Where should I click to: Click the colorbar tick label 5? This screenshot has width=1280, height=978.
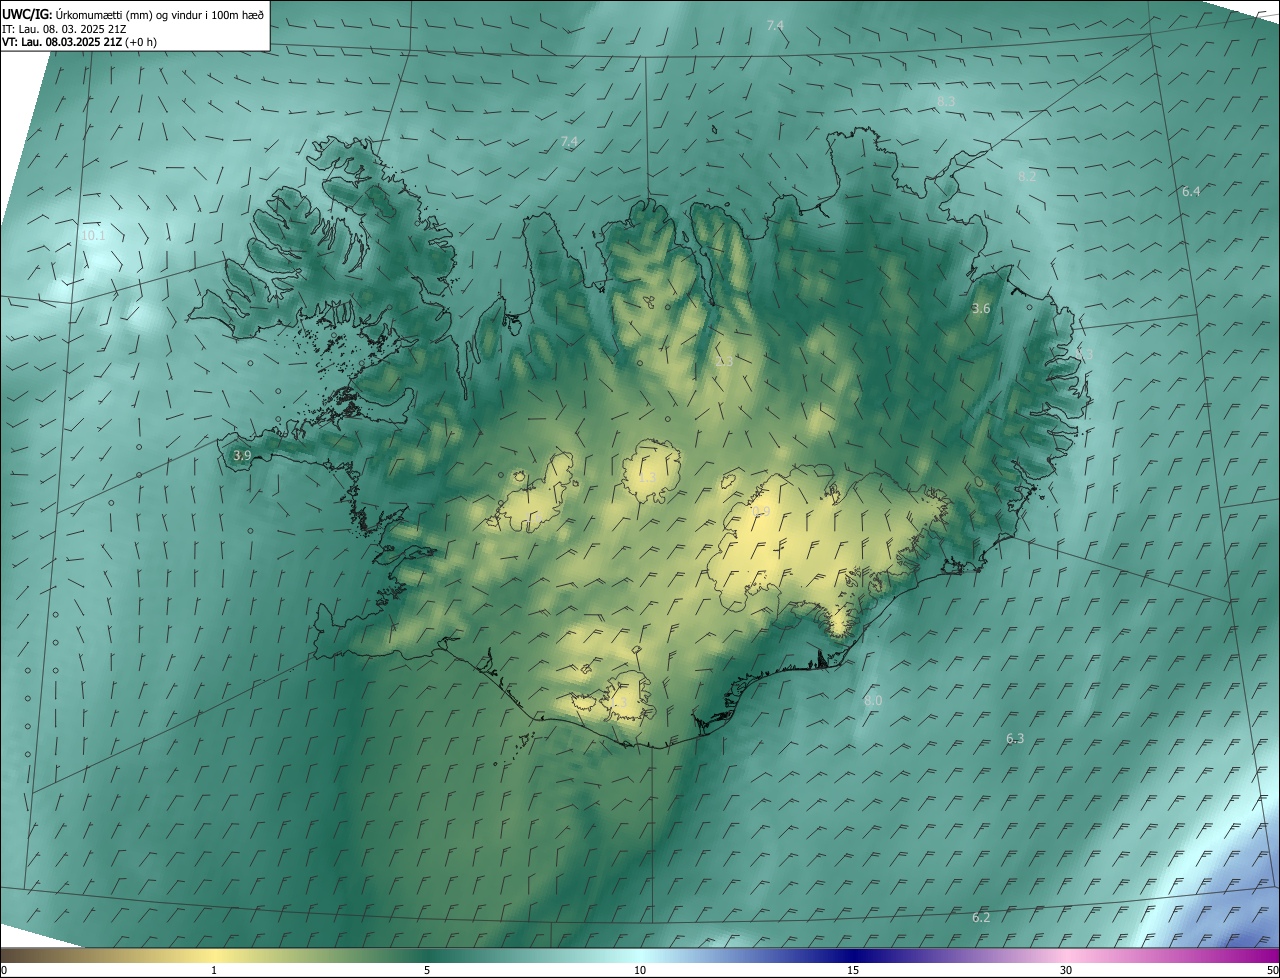427,970
